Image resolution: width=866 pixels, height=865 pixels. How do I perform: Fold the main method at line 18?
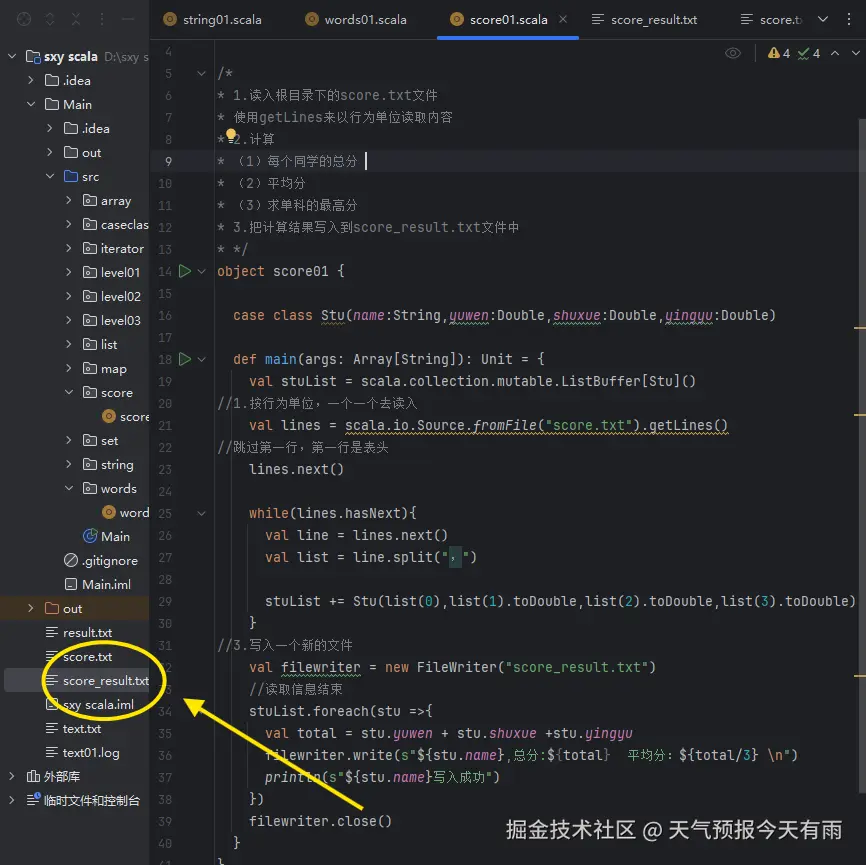click(x=202, y=359)
